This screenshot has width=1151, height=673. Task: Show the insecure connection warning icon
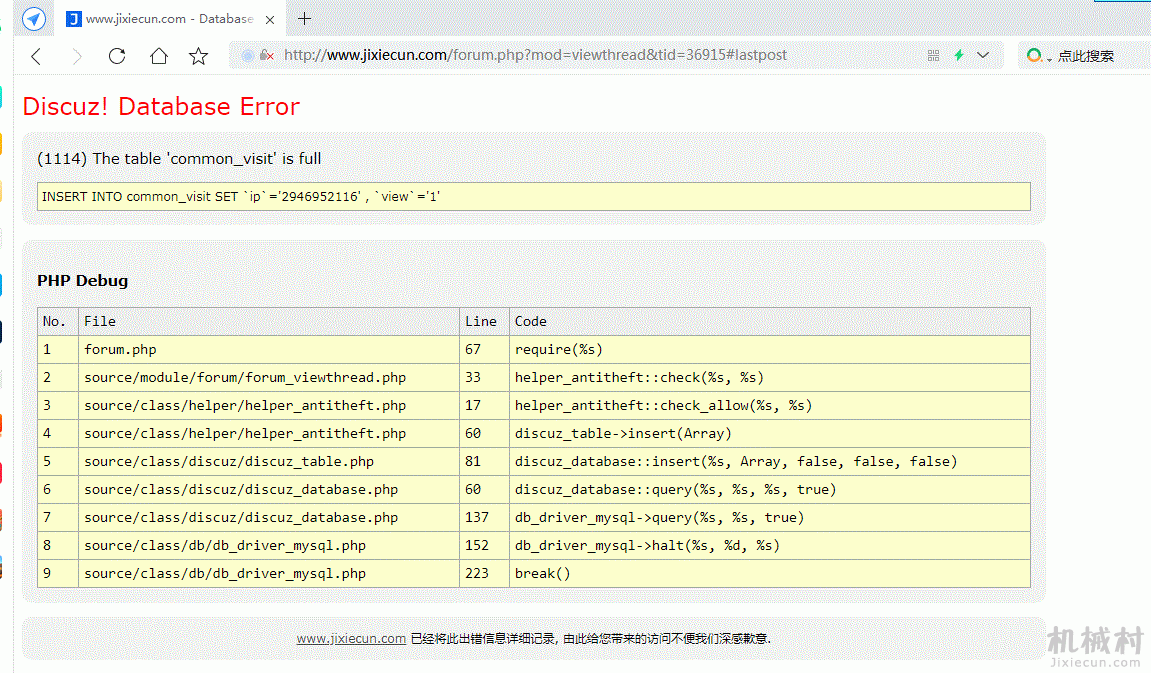pos(267,55)
